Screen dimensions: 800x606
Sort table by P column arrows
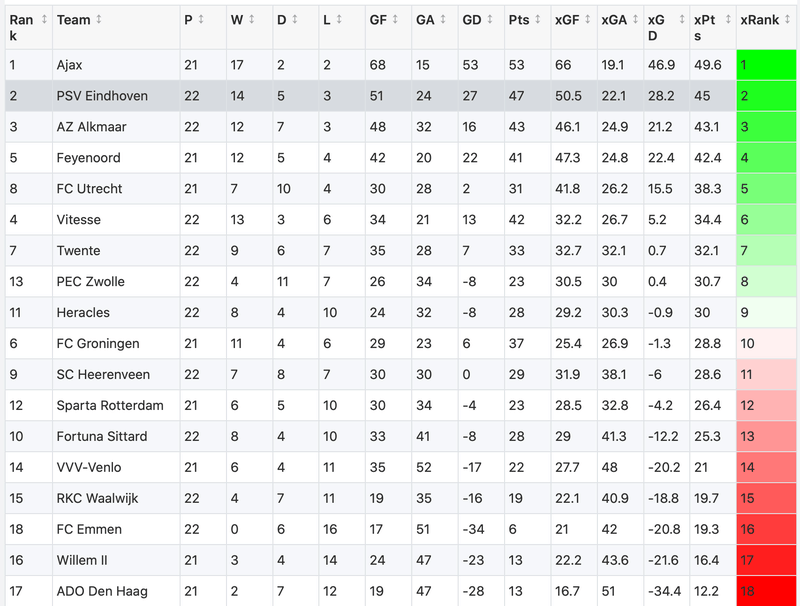[201, 20]
